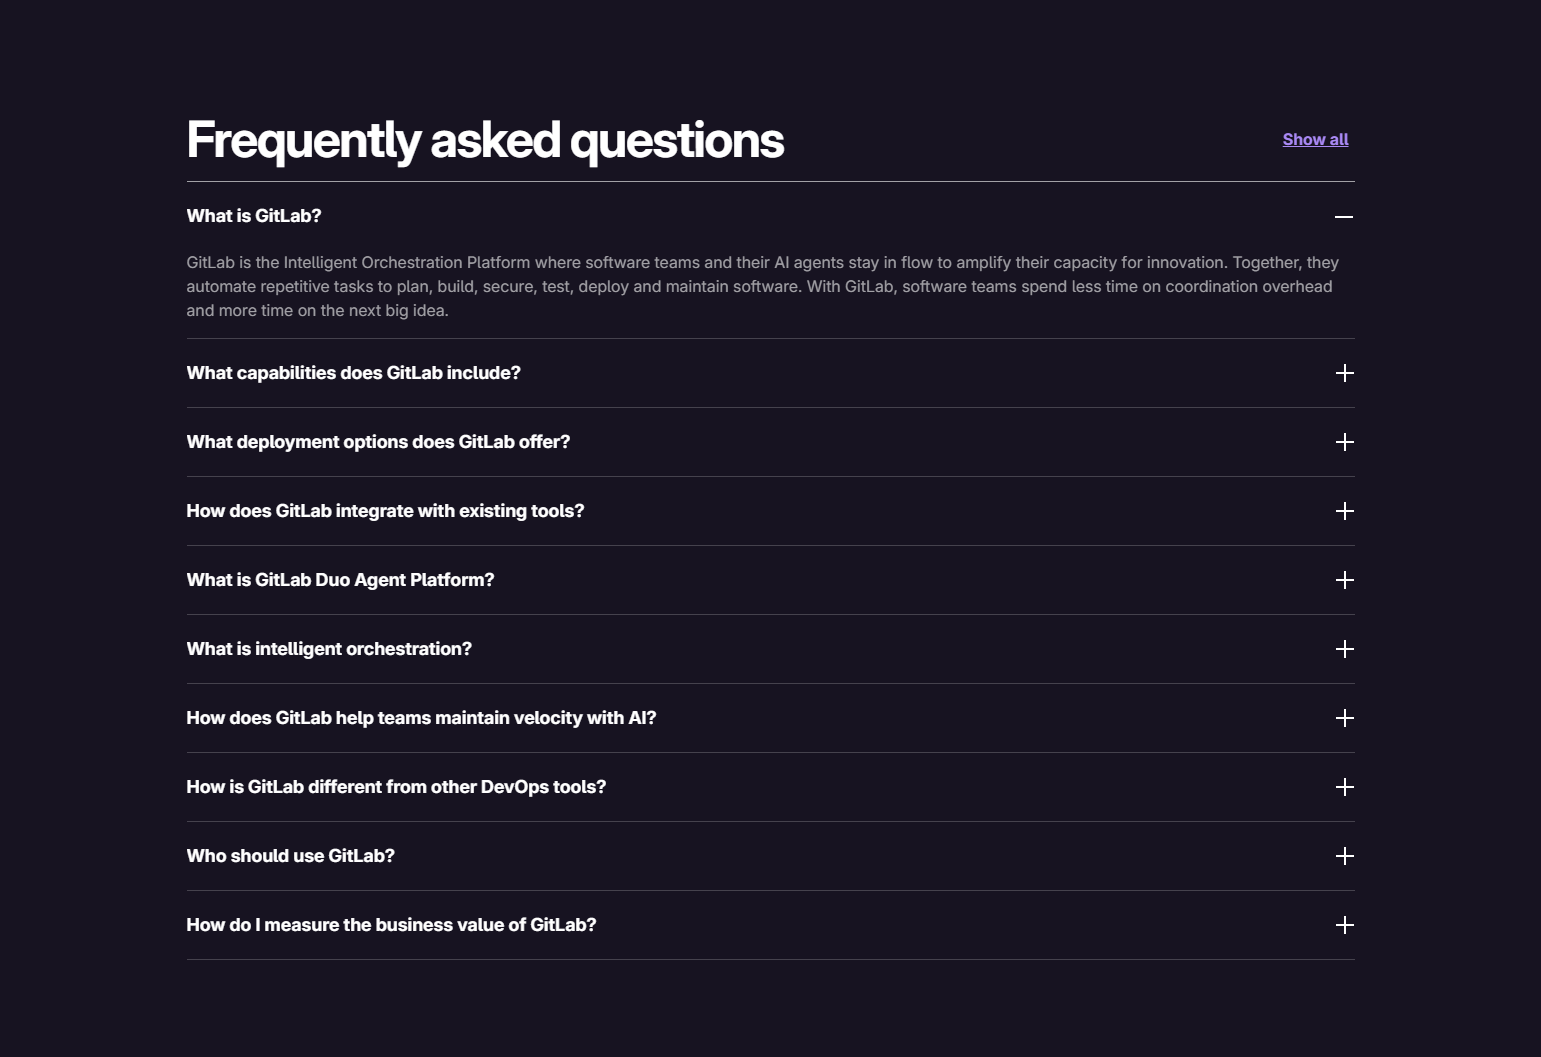Select the "What is GitLab?" question heading
The width and height of the screenshot is (1541, 1057).
coord(254,216)
